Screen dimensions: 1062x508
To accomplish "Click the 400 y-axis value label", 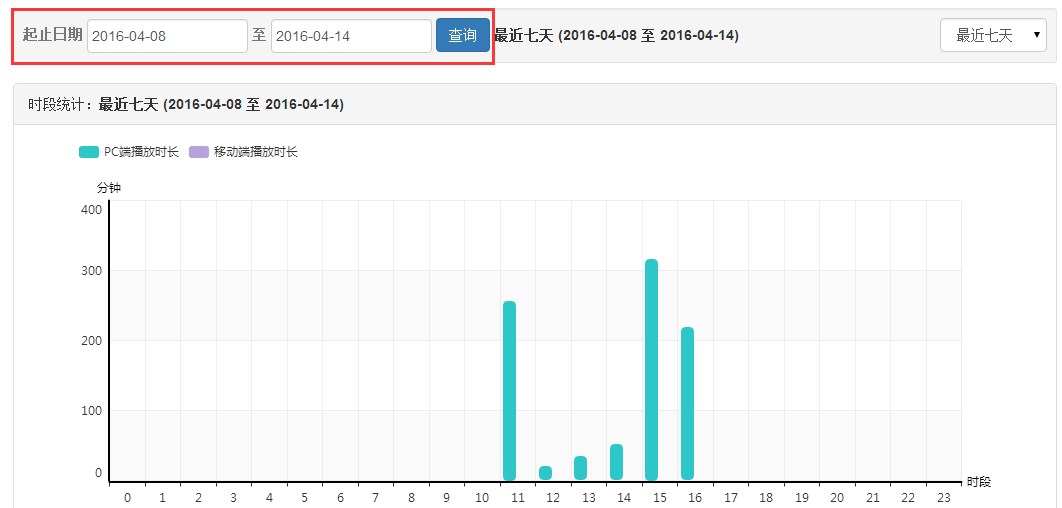I will pyautogui.click(x=91, y=209).
